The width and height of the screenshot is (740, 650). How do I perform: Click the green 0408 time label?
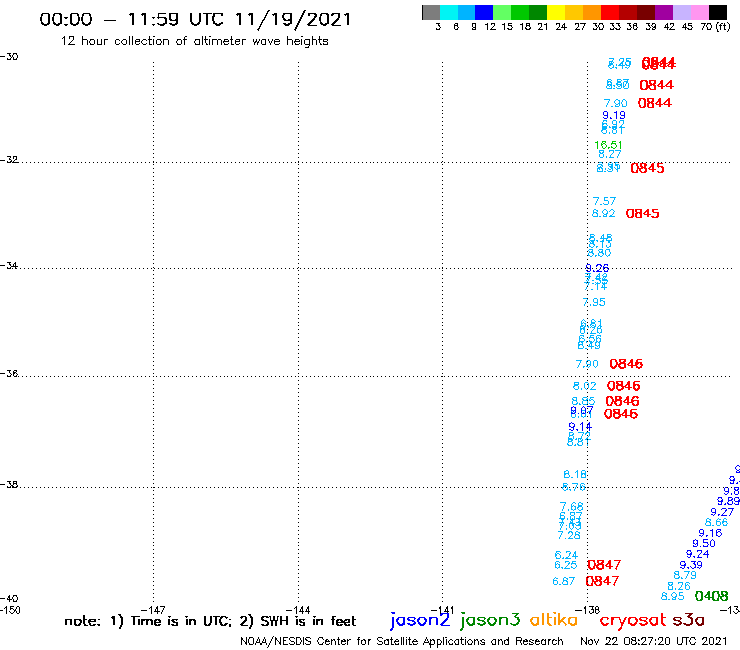coord(712,596)
